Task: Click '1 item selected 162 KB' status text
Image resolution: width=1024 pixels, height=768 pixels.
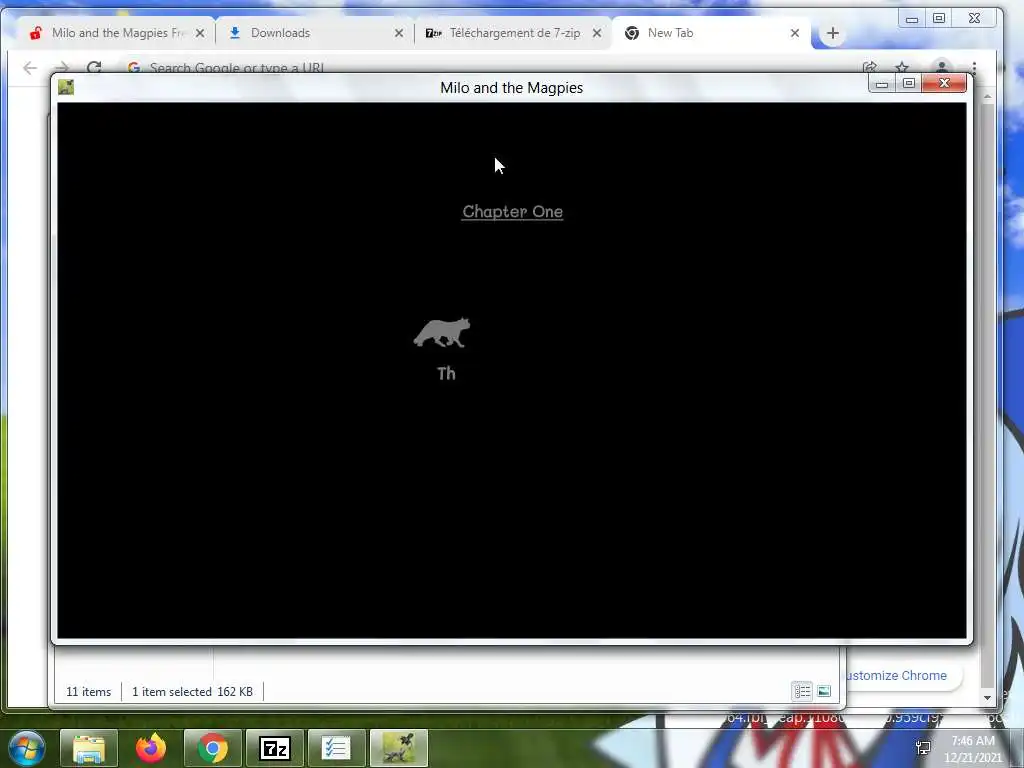Action: pyautogui.click(x=193, y=692)
